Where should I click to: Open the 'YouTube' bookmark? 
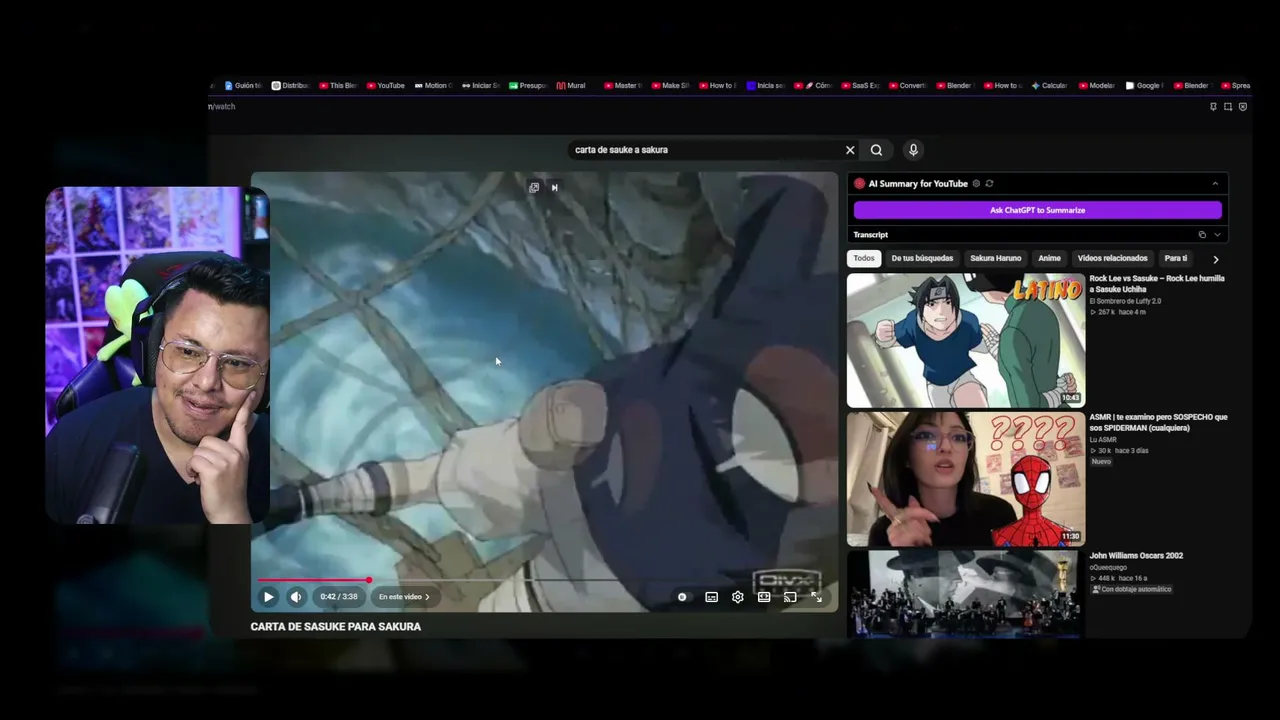point(386,86)
